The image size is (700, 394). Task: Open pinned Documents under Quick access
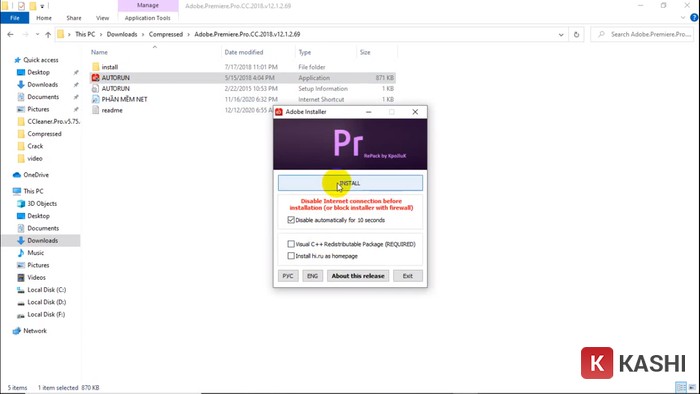tap(43, 97)
